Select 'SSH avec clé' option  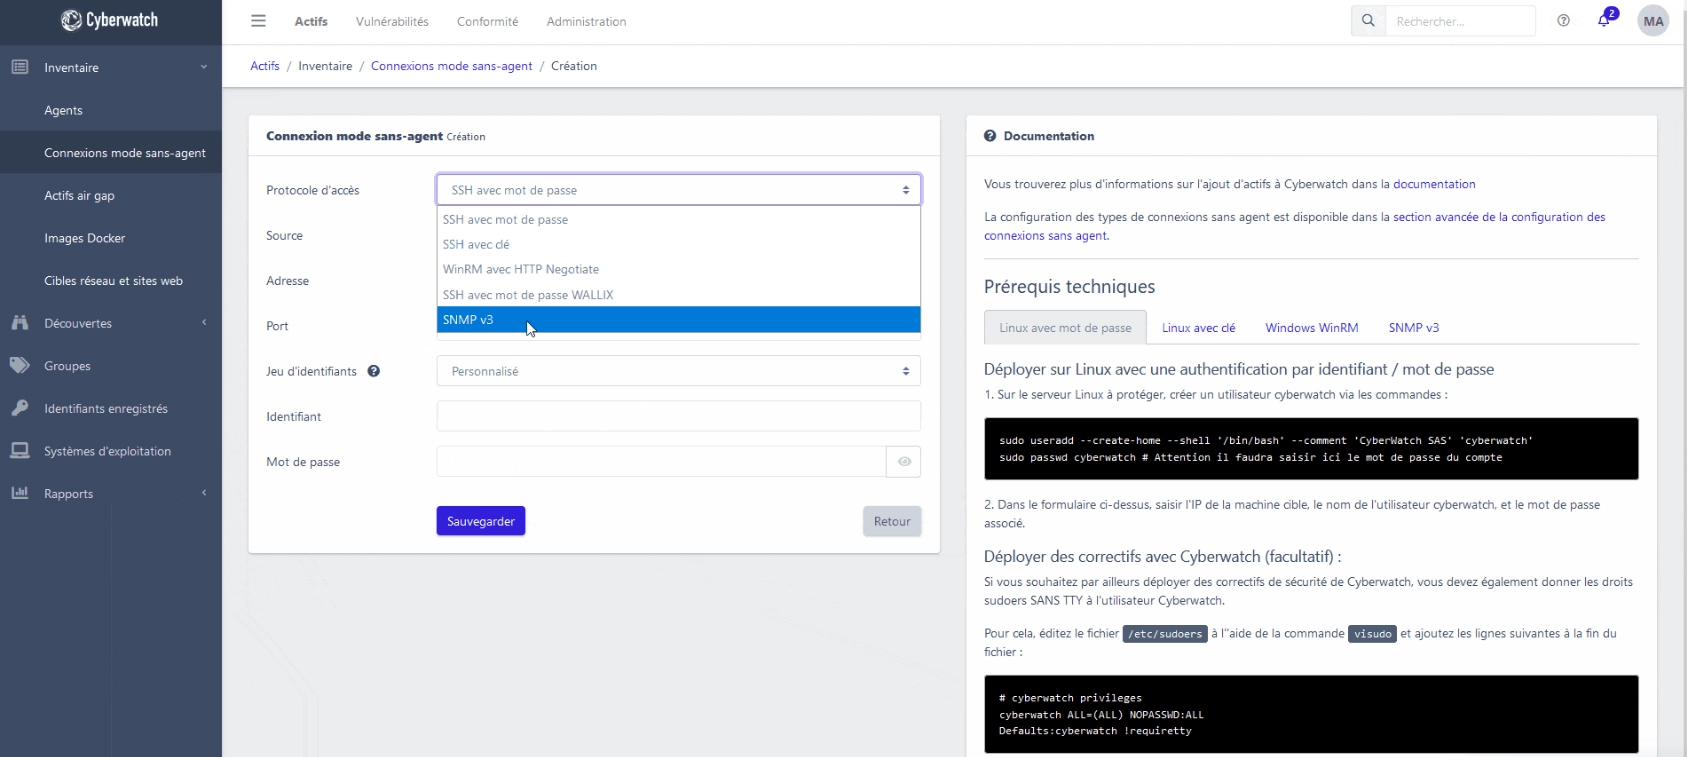(679, 245)
